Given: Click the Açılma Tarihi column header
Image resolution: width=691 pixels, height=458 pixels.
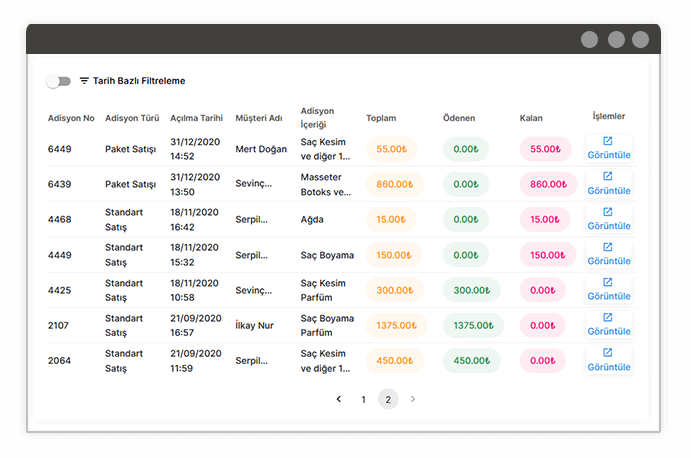Looking at the screenshot, I should (x=197, y=118).
